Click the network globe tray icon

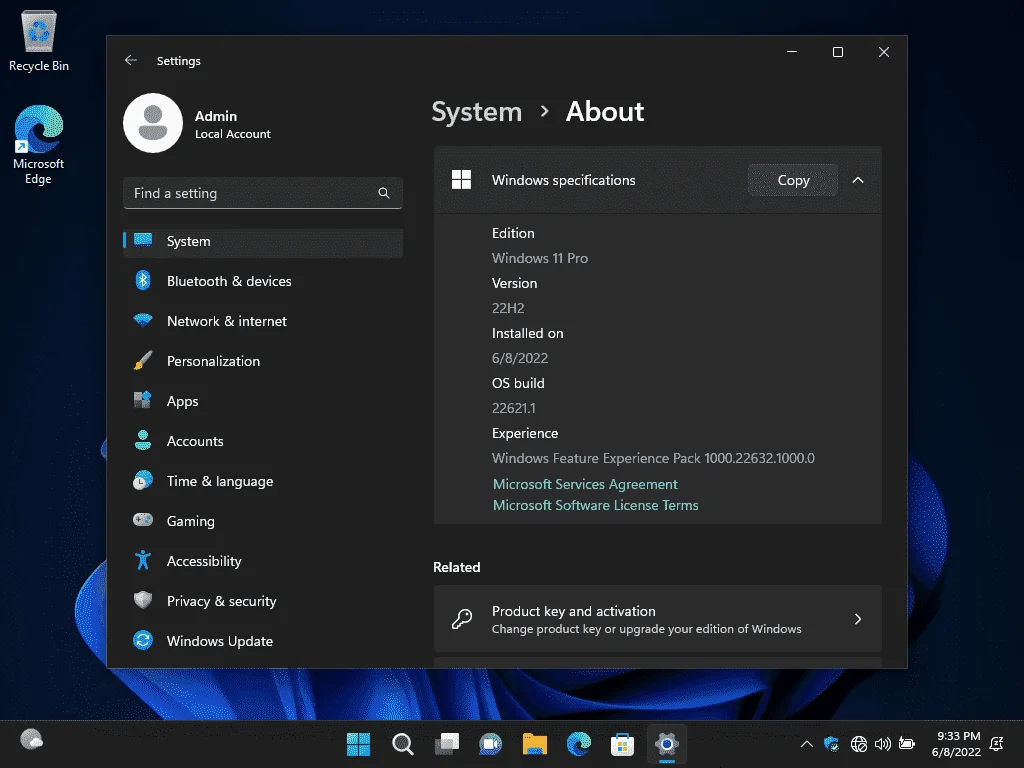[x=859, y=744]
